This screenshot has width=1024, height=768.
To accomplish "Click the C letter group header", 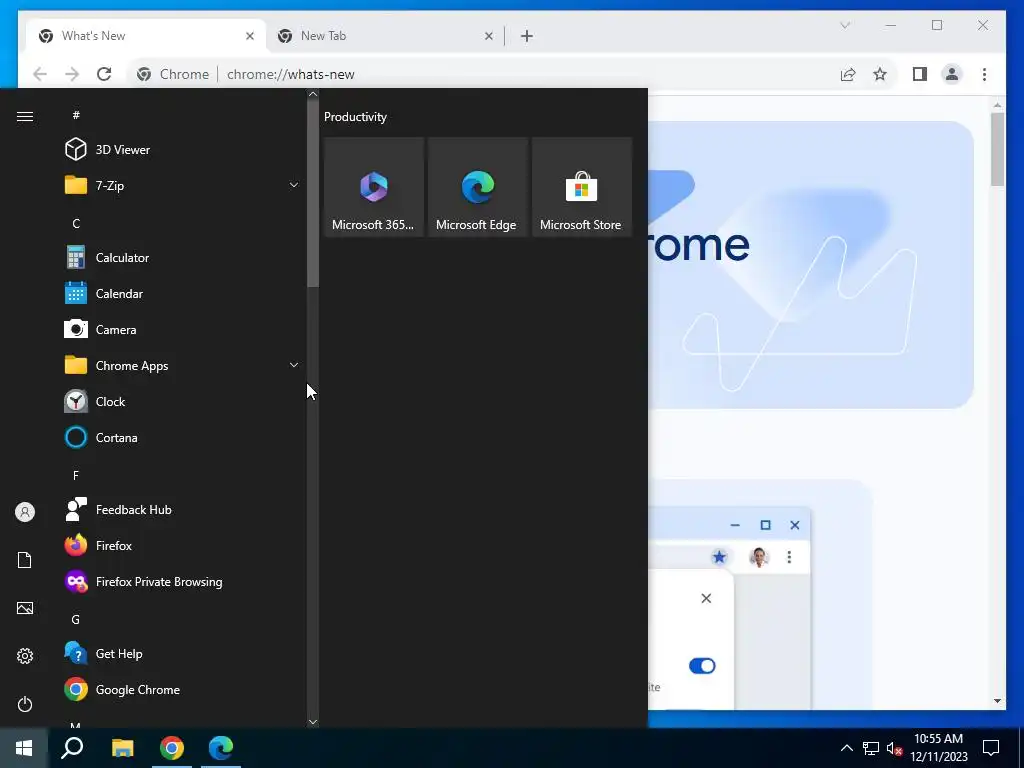I will pos(76,223).
